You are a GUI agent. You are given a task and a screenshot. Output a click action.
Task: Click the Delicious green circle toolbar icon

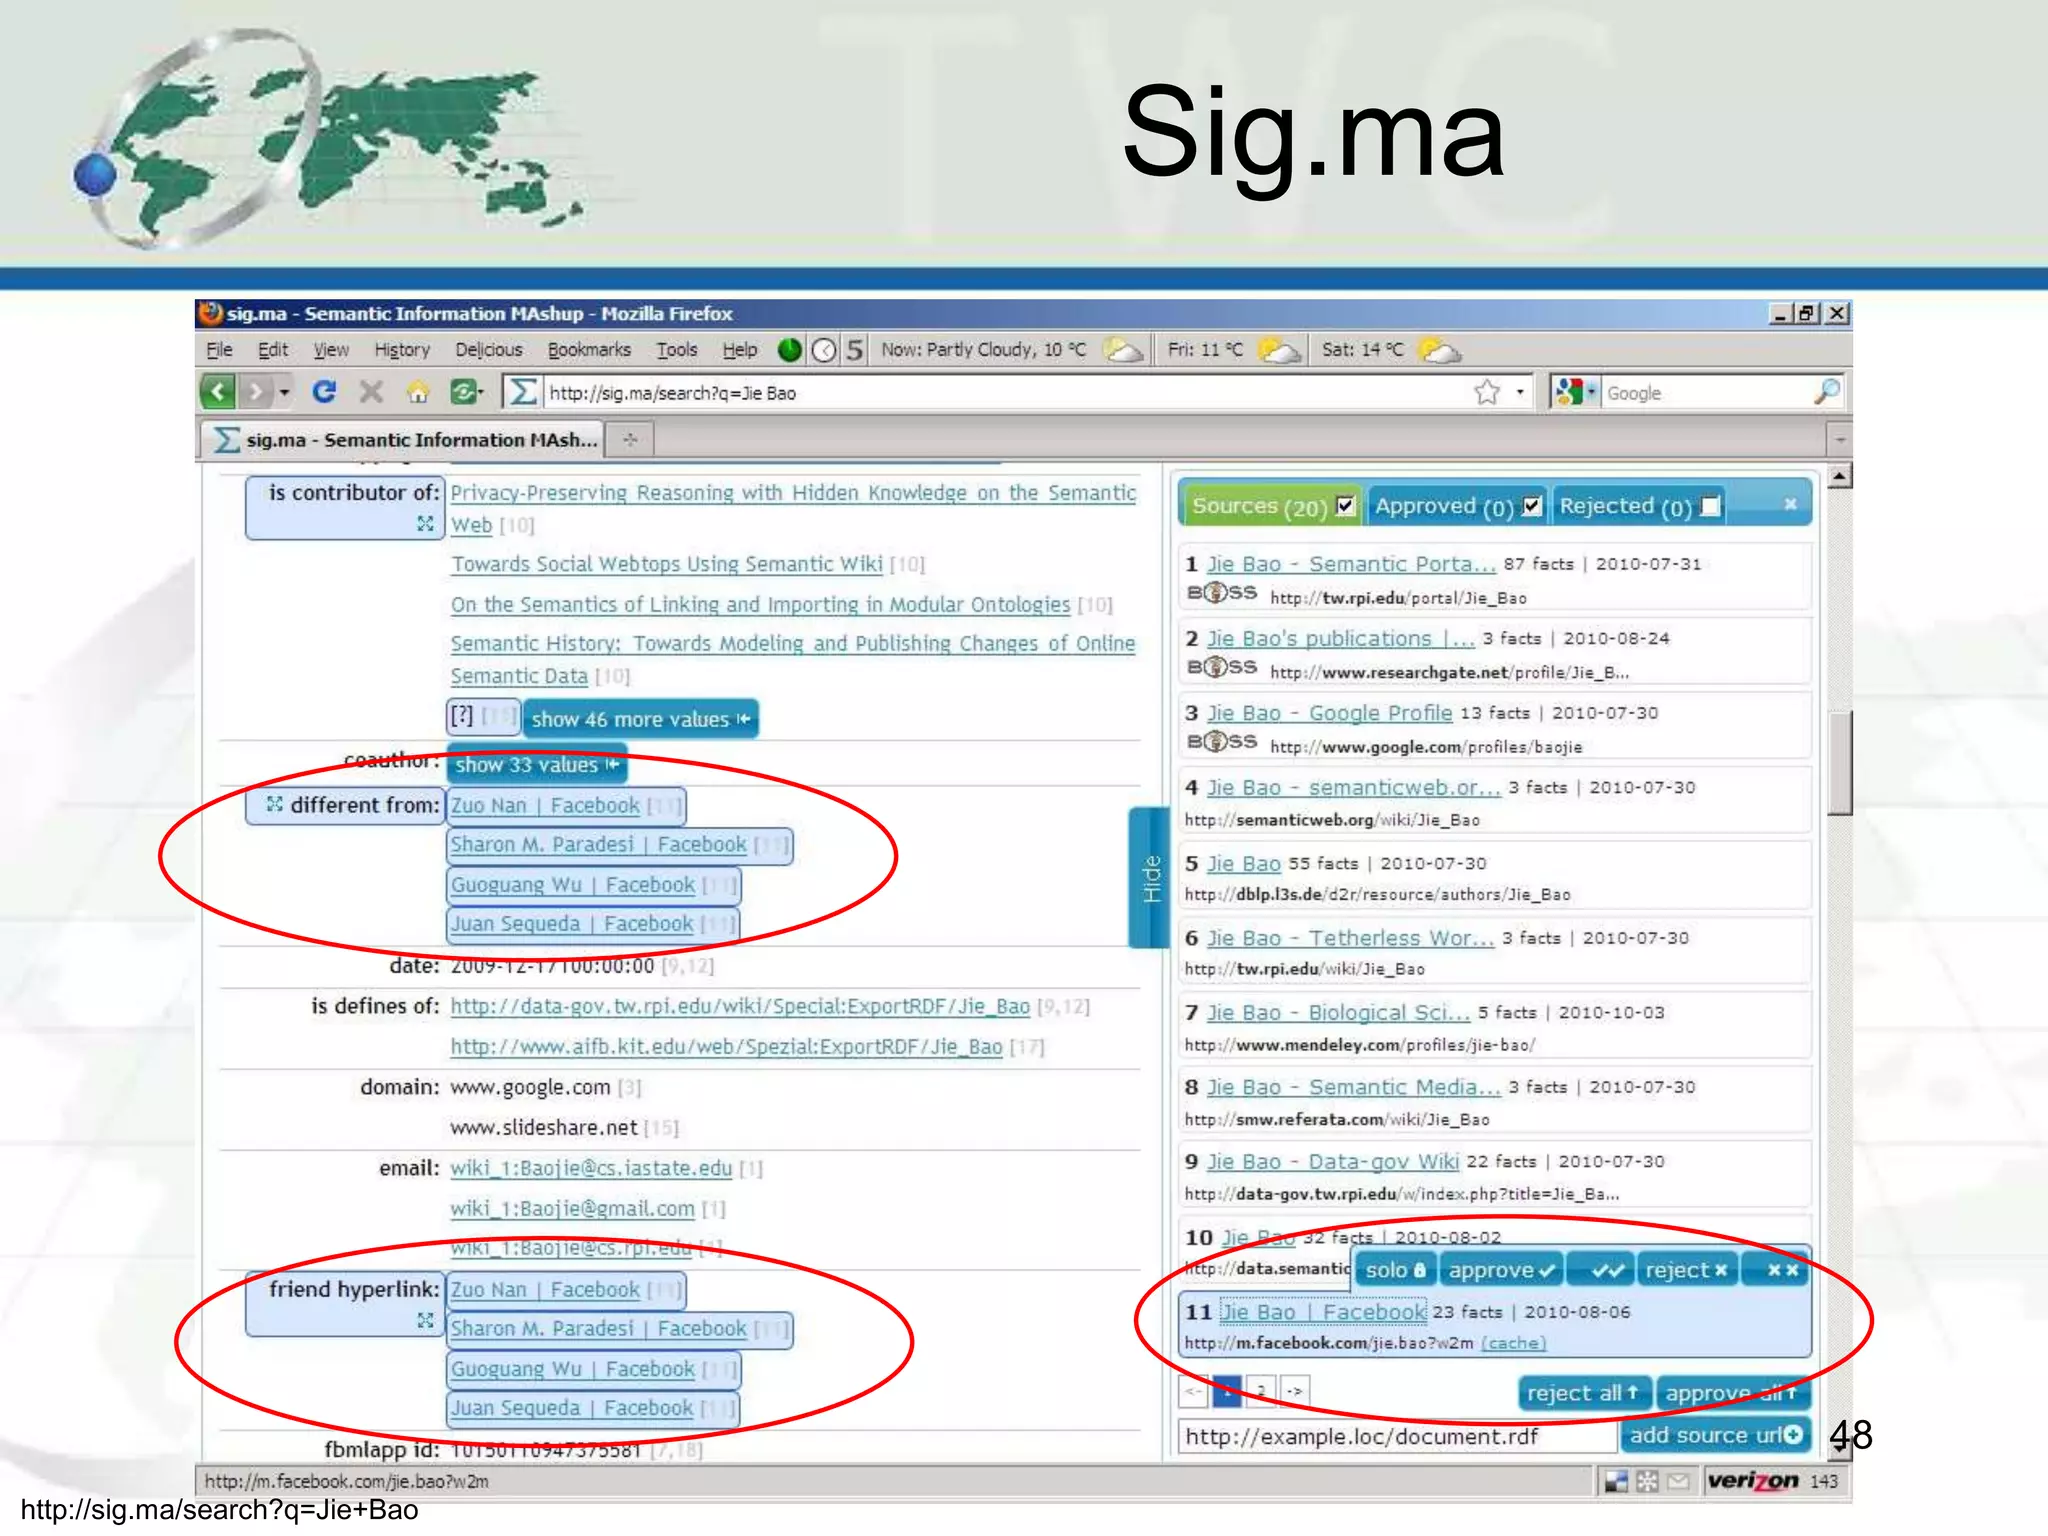[790, 350]
